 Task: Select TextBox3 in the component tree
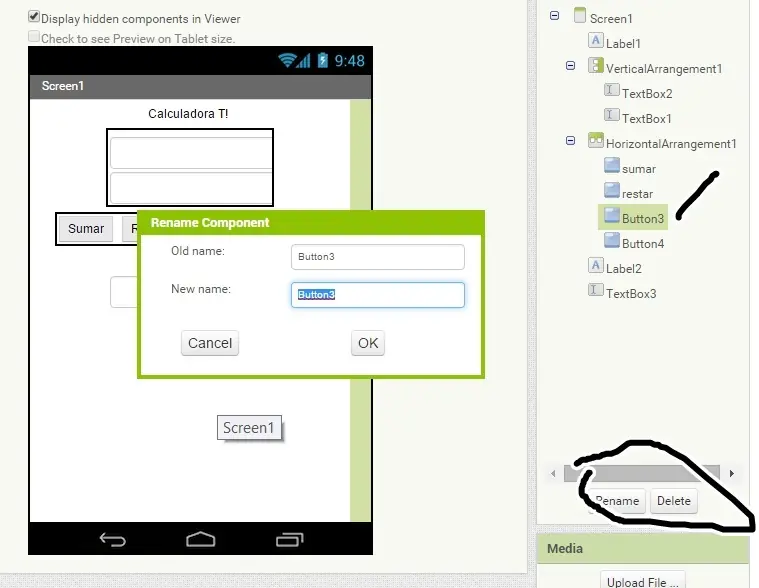coord(631,294)
